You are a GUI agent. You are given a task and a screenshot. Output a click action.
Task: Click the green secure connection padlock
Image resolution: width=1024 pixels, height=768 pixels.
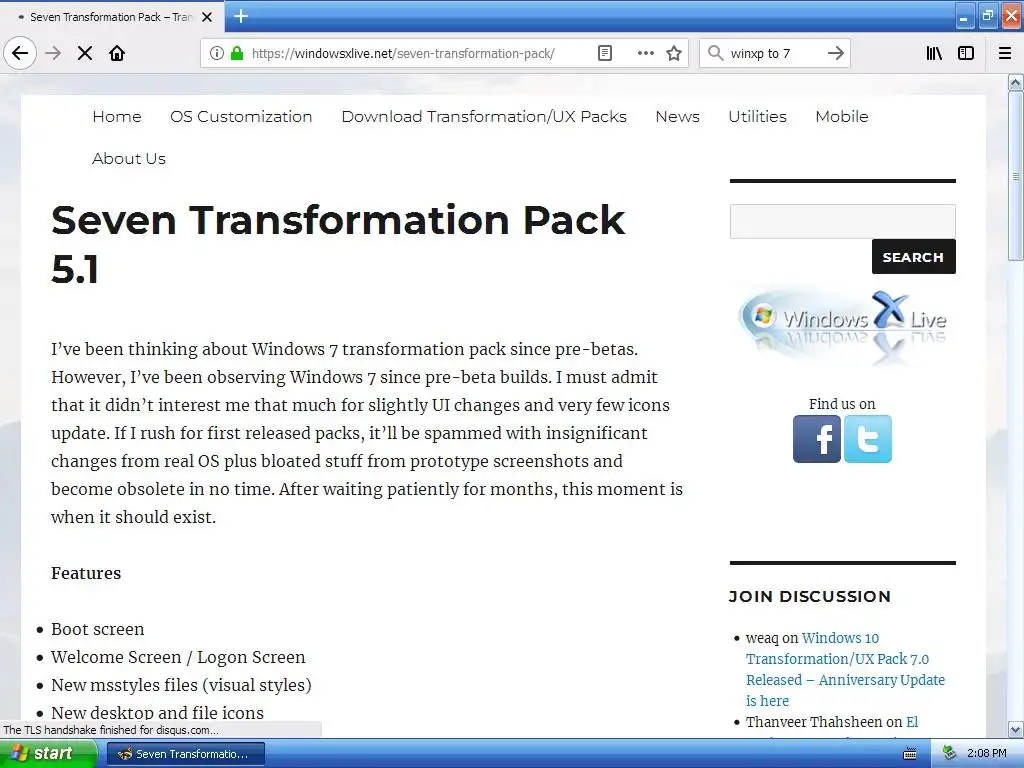point(237,53)
